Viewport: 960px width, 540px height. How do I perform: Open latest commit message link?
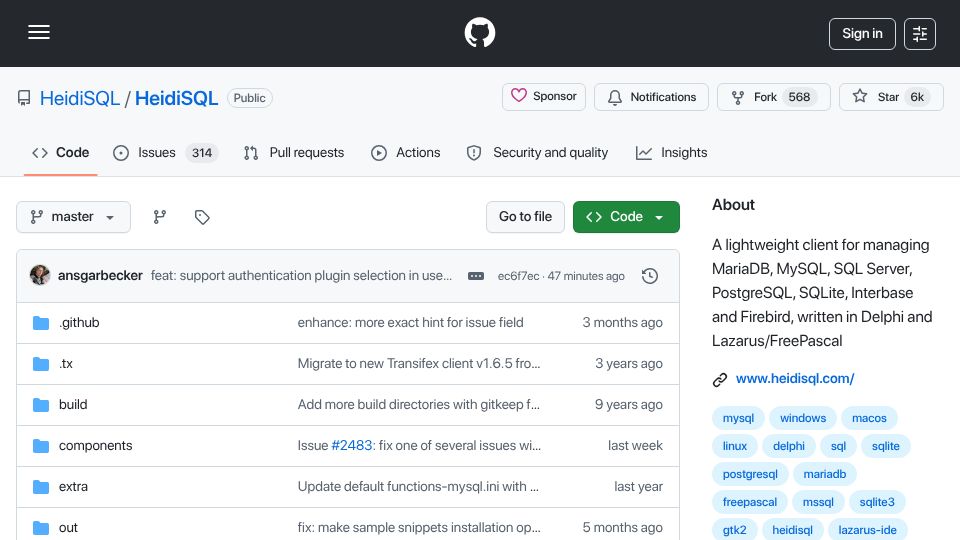pos(301,276)
